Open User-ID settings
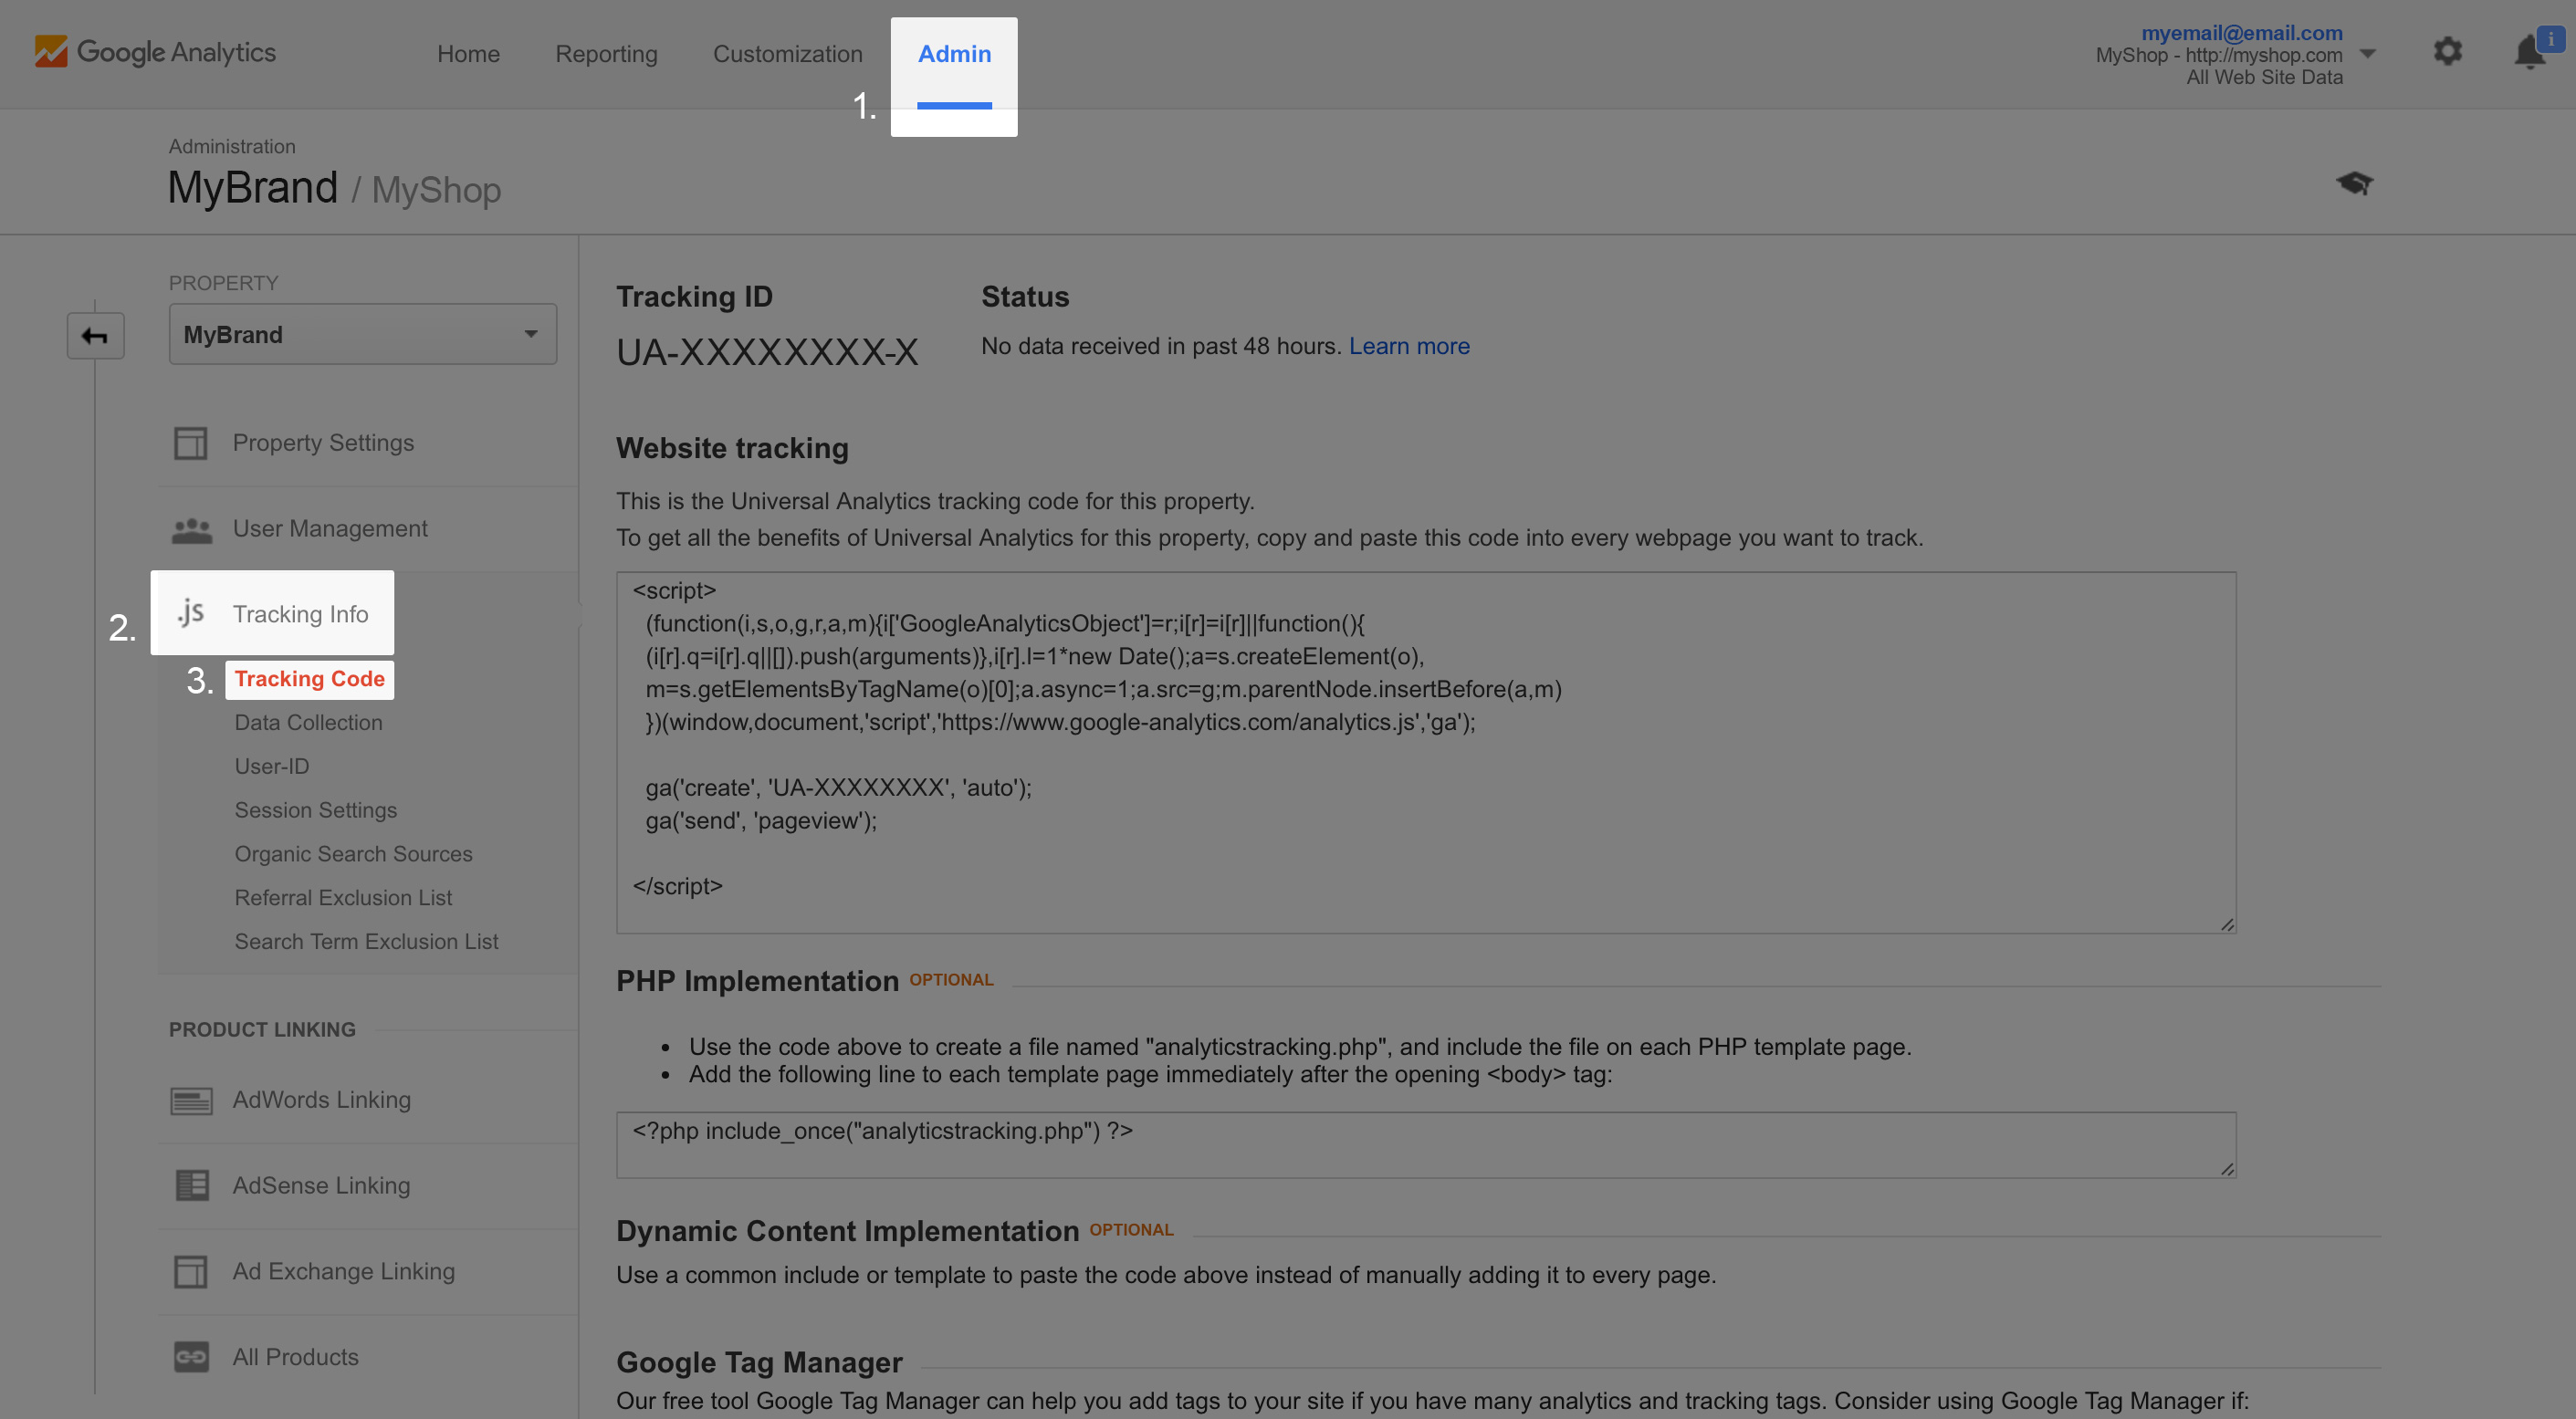Viewport: 2576px width, 1419px height. click(272, 766)
